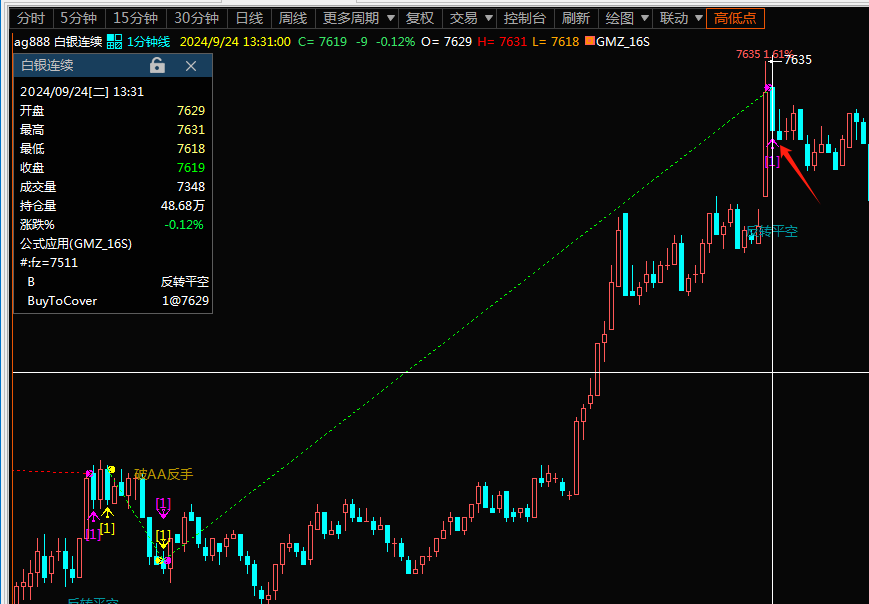Open the 更多周期 dropdown
This screenshot has width=869, height=604.
click(x=357, y=18)
